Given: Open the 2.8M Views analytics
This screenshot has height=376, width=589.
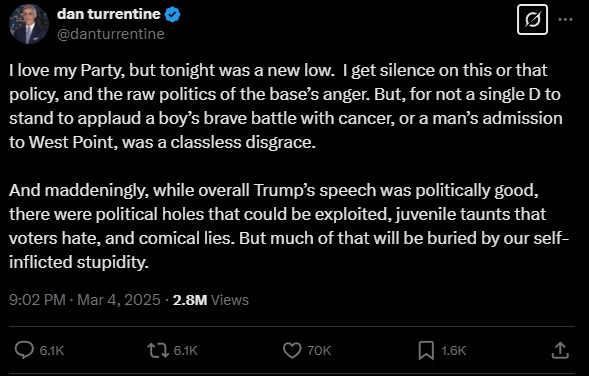Looking at the screenshot, I should pyautogui.click(x=210, y=300).
